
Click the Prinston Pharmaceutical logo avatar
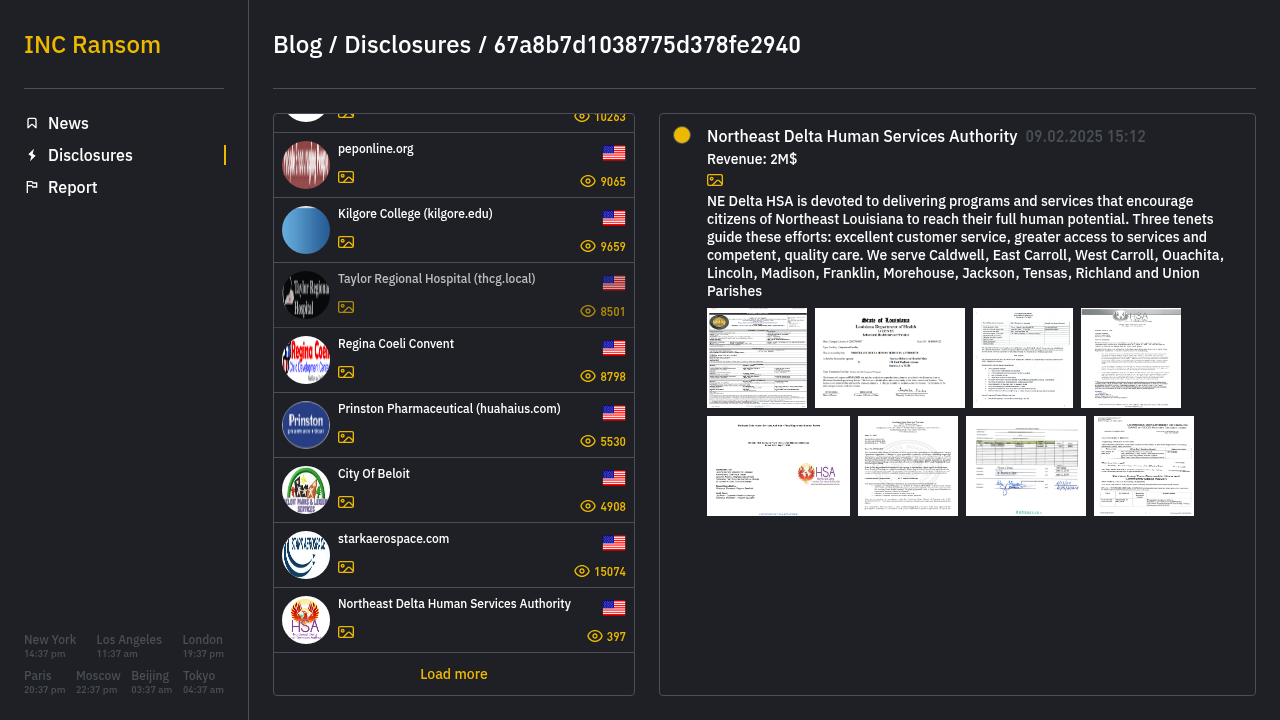(x=306, y=425)
